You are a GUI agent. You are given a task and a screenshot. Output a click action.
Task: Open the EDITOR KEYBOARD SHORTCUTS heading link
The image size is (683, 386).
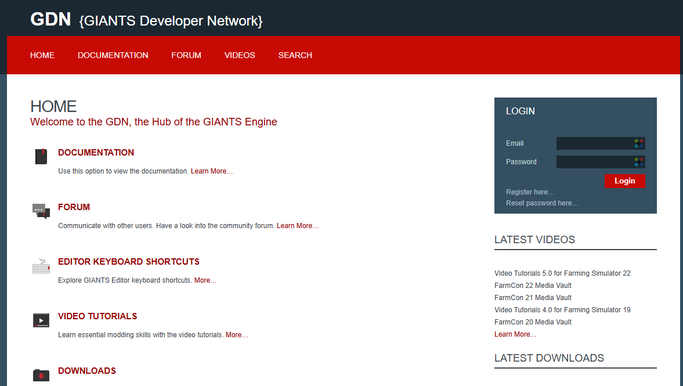[128, 261]
